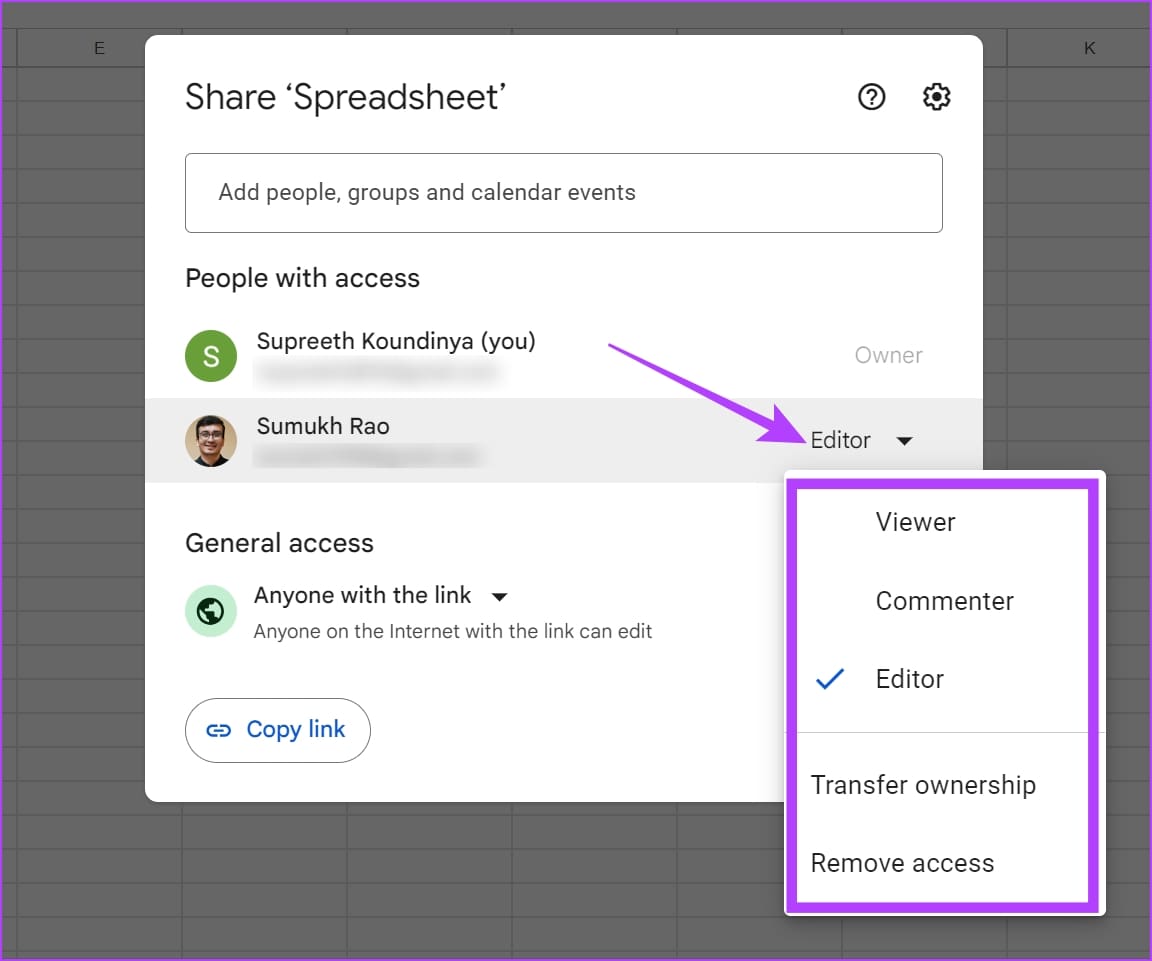Click the Copy link button
Image resolution: width=1152 pixels, height=961 pixels.
click(x=278, y=730)
